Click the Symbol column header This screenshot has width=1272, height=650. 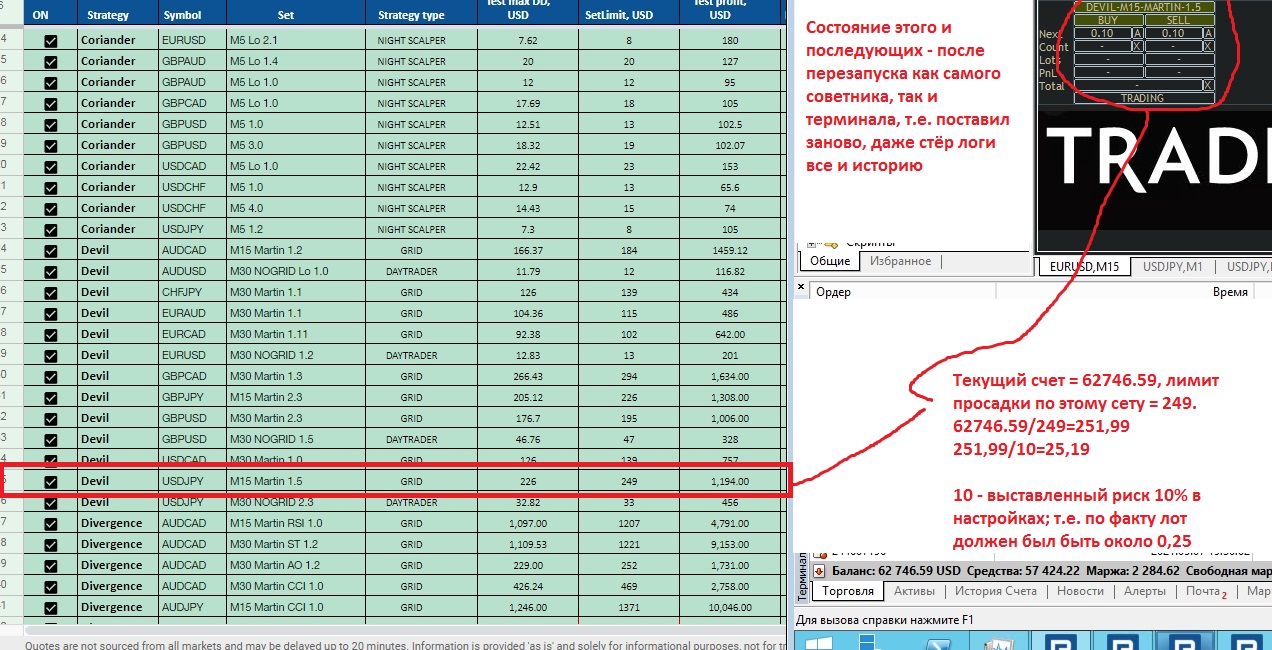(x=181, y=15)
